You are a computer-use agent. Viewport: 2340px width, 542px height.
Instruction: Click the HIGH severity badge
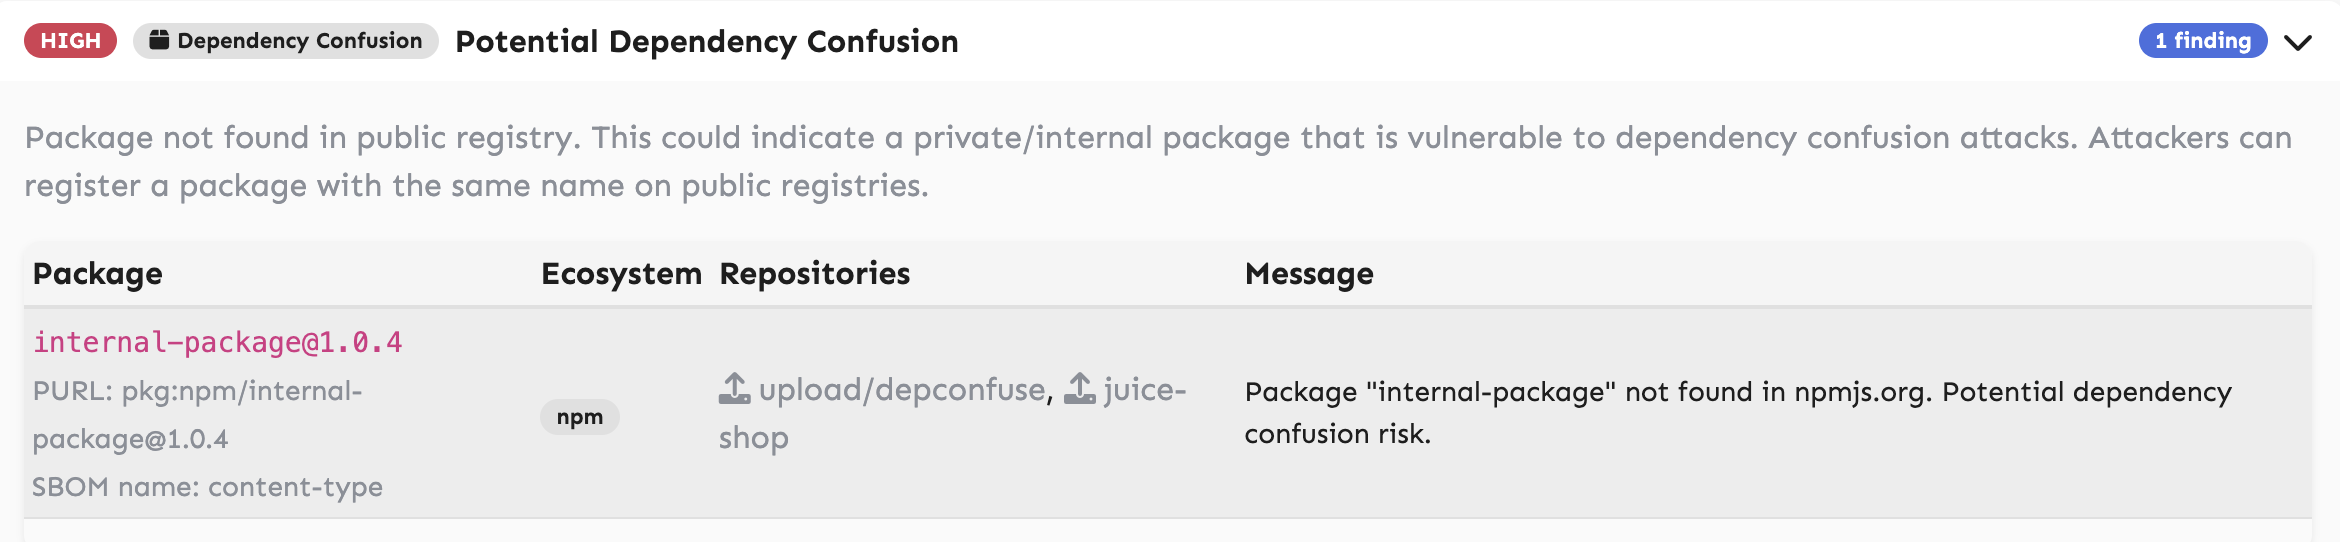point(71,41)
